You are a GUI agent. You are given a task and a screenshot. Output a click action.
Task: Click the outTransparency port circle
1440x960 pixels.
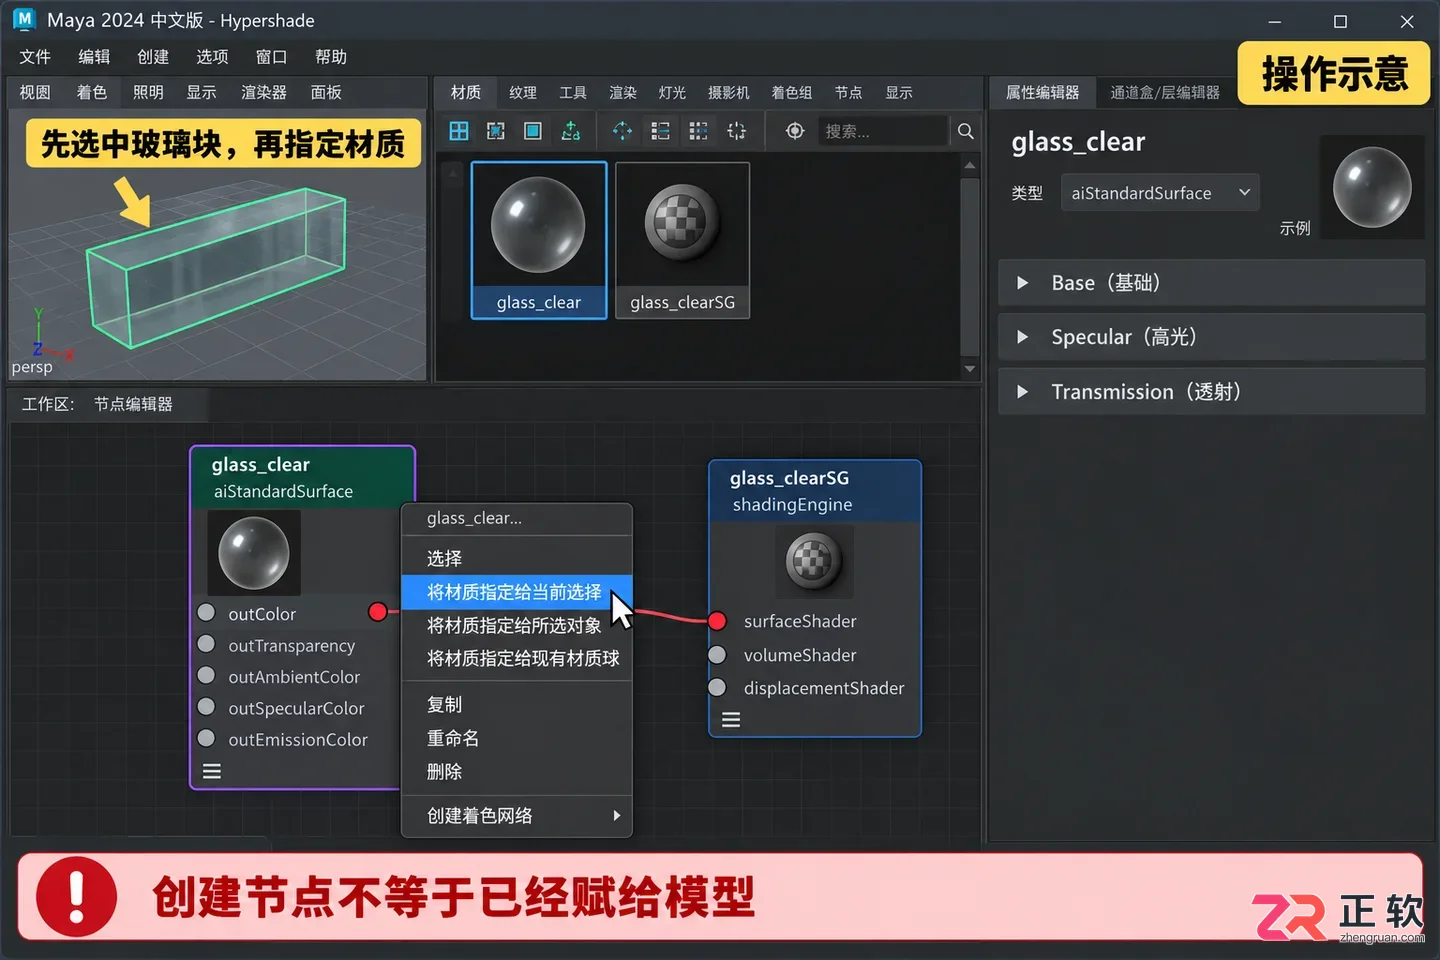206,644
